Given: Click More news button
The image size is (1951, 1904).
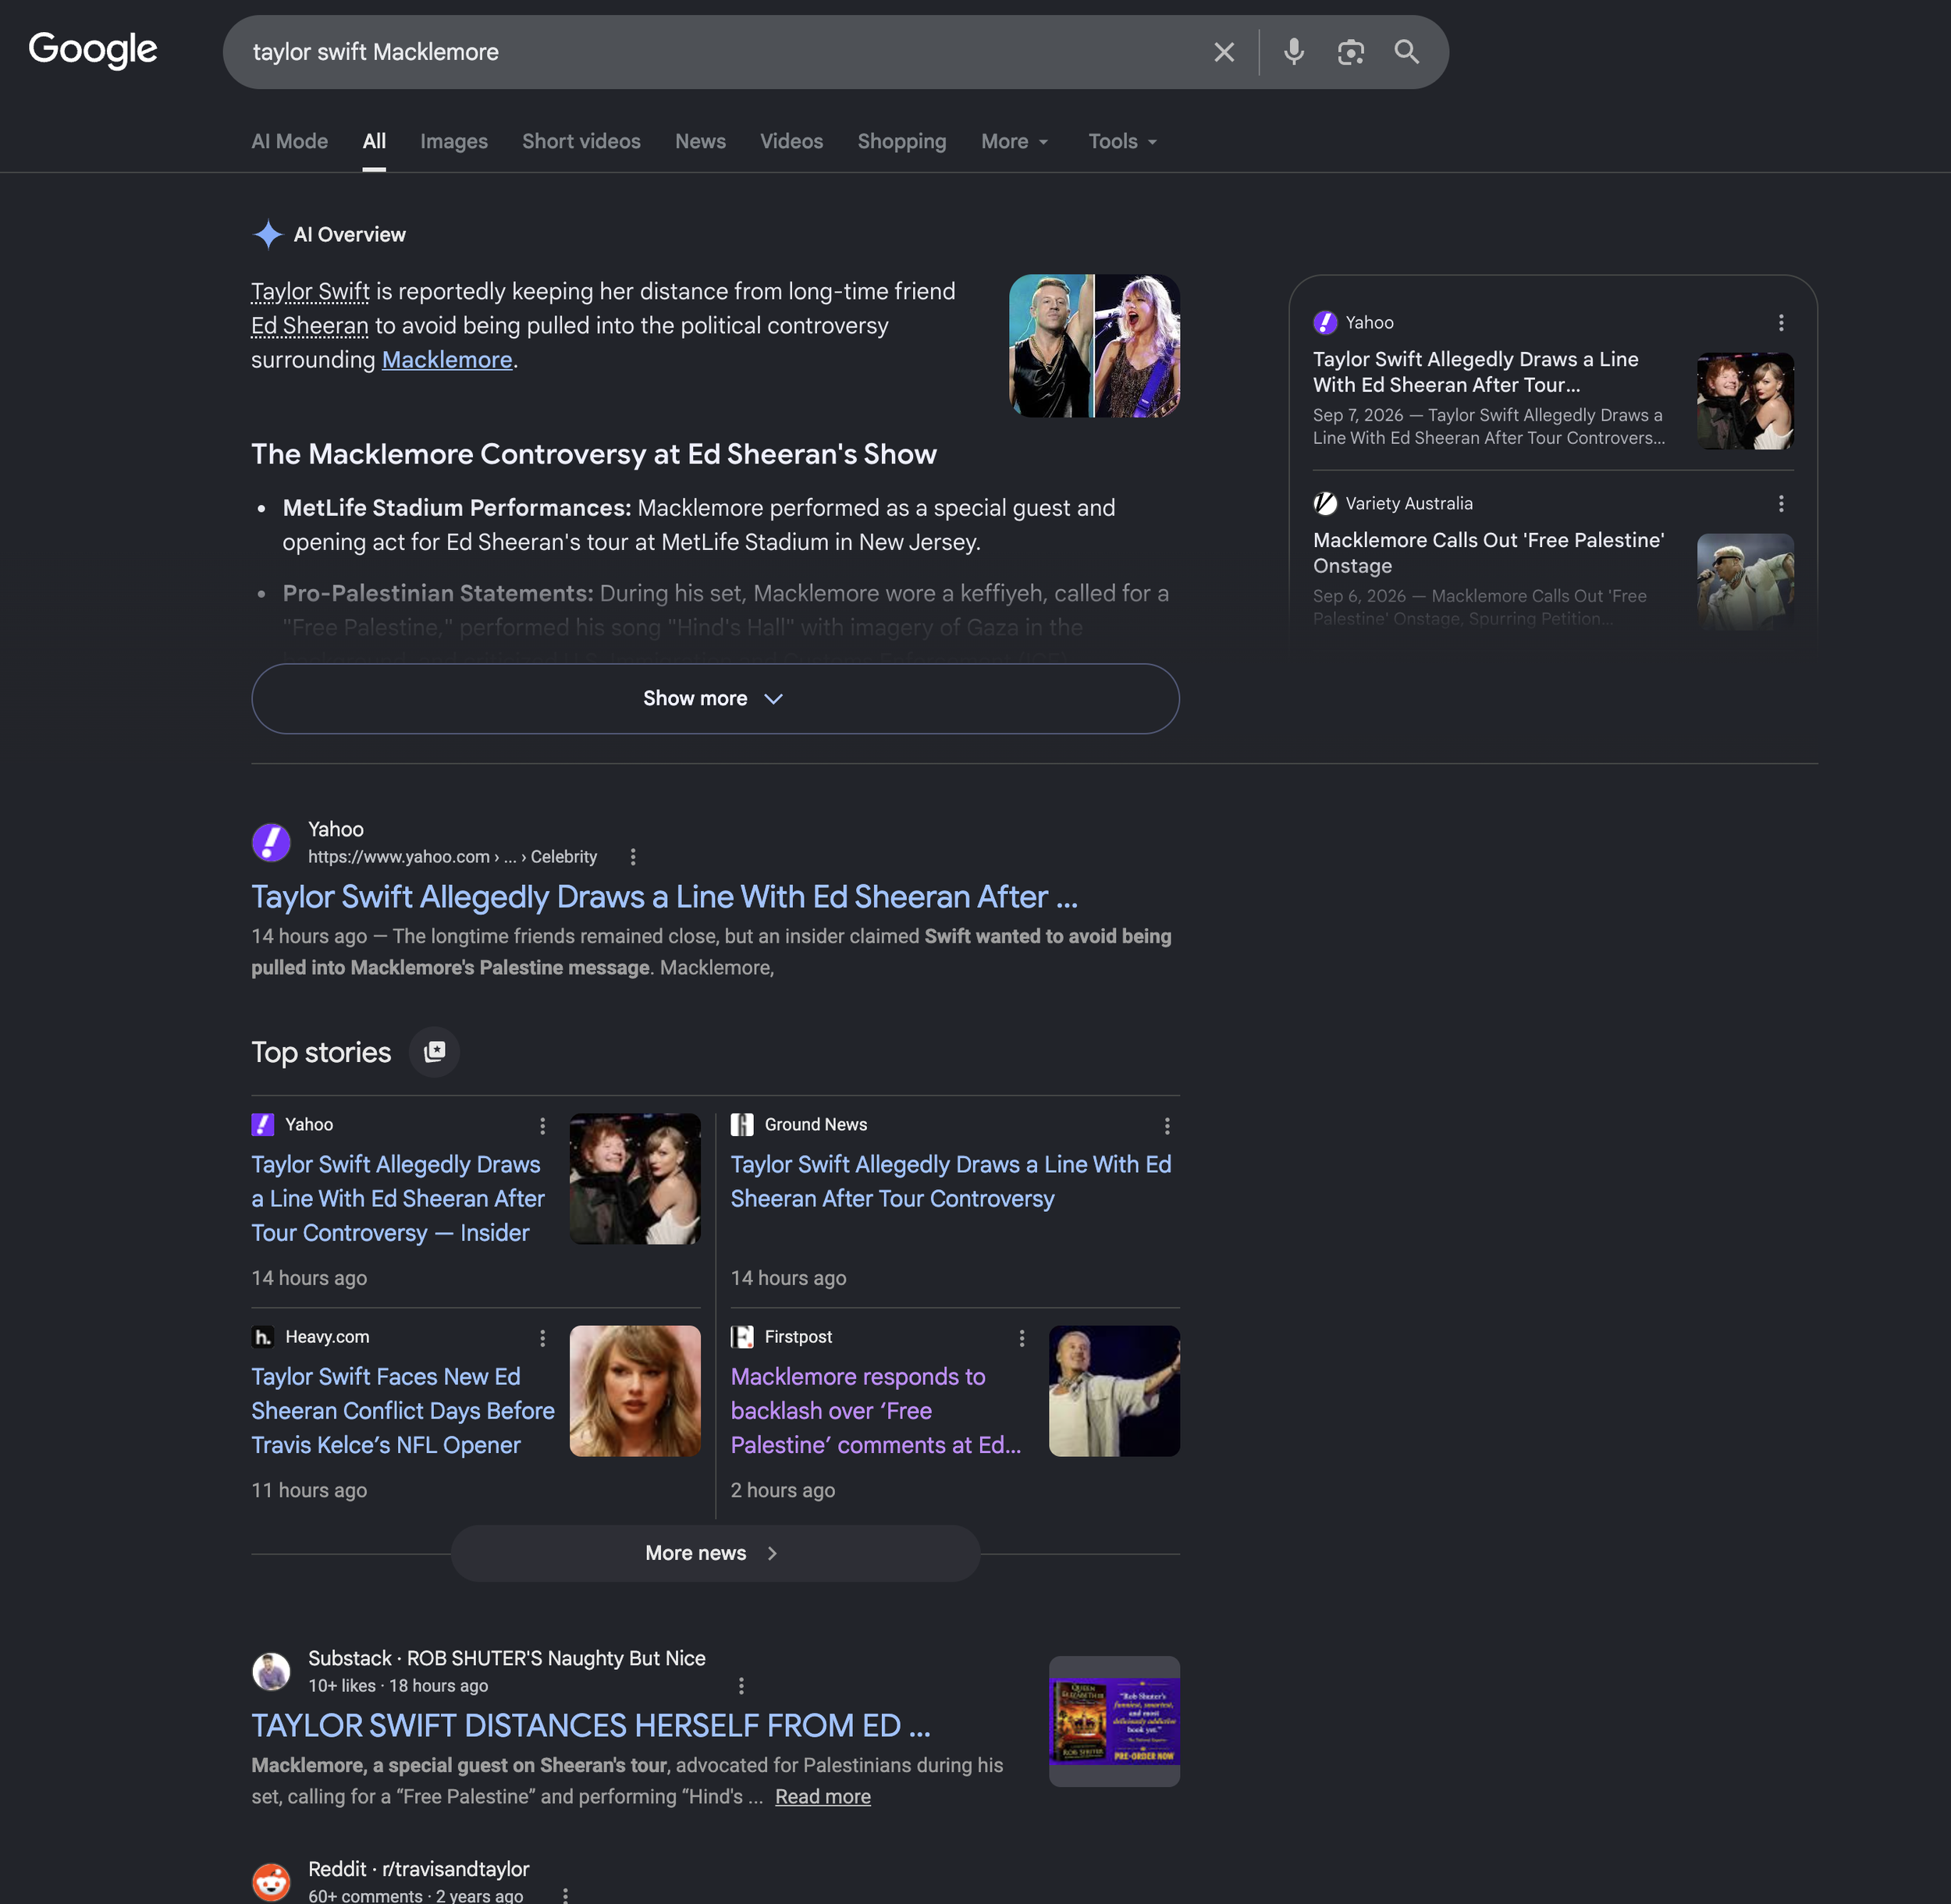Looking at the screenshot, I should [715, 1554].
